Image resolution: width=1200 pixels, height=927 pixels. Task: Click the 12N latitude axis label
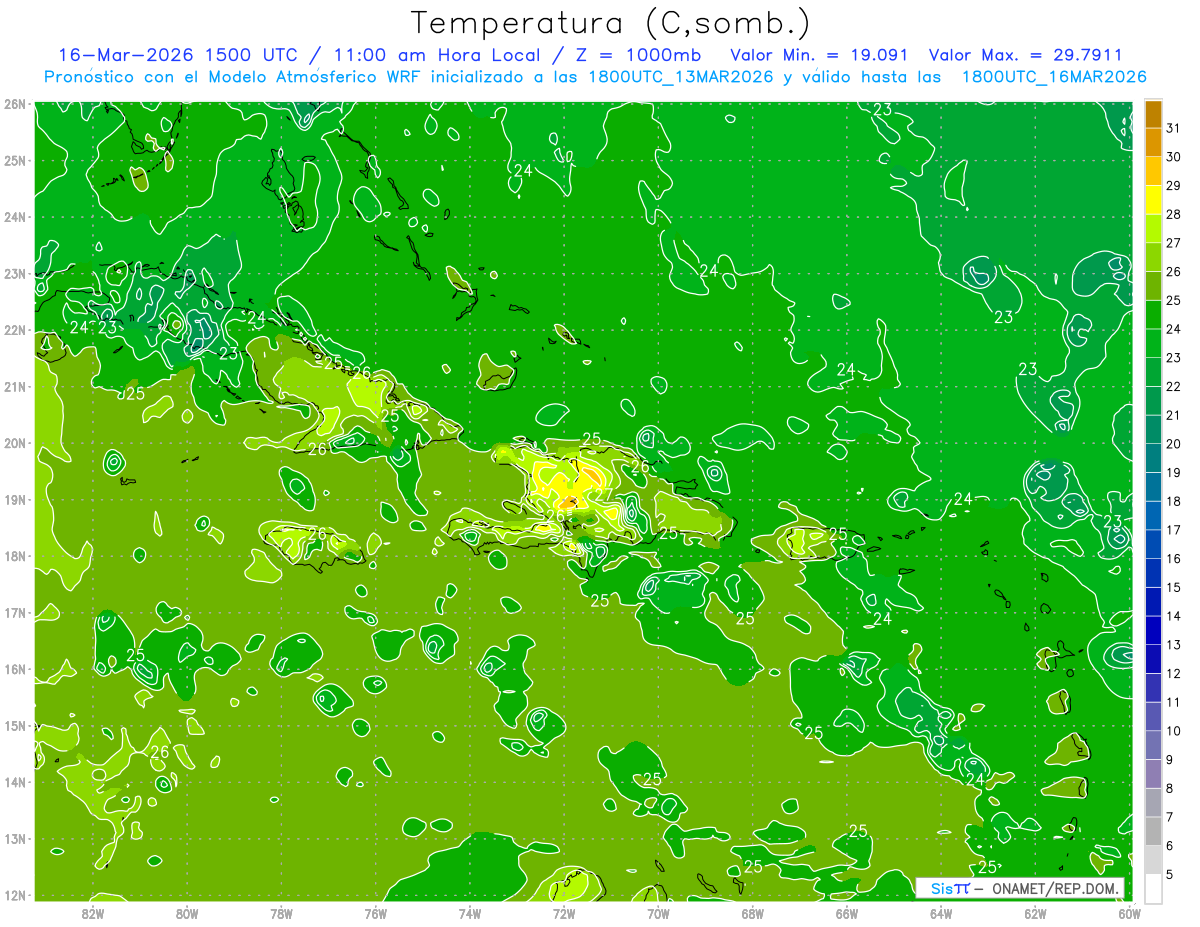click(x=15, y=895)
